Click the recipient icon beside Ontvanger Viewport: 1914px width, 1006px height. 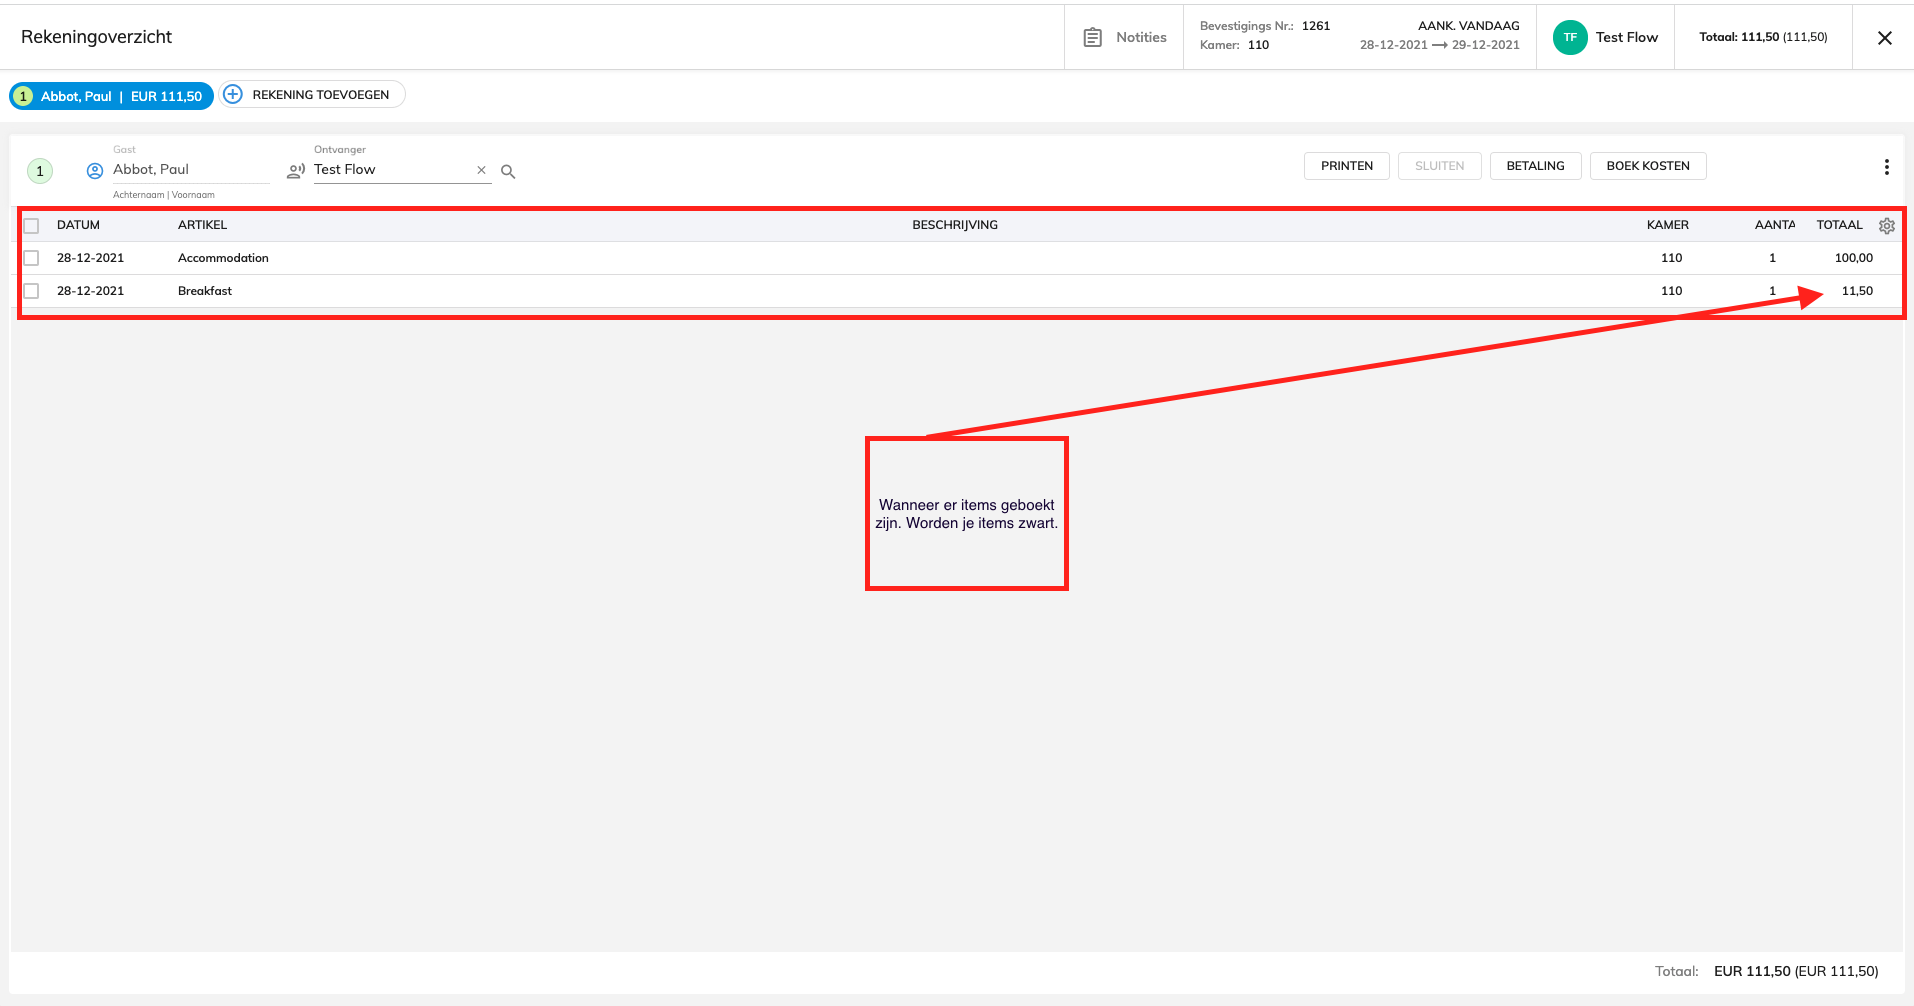296,171
